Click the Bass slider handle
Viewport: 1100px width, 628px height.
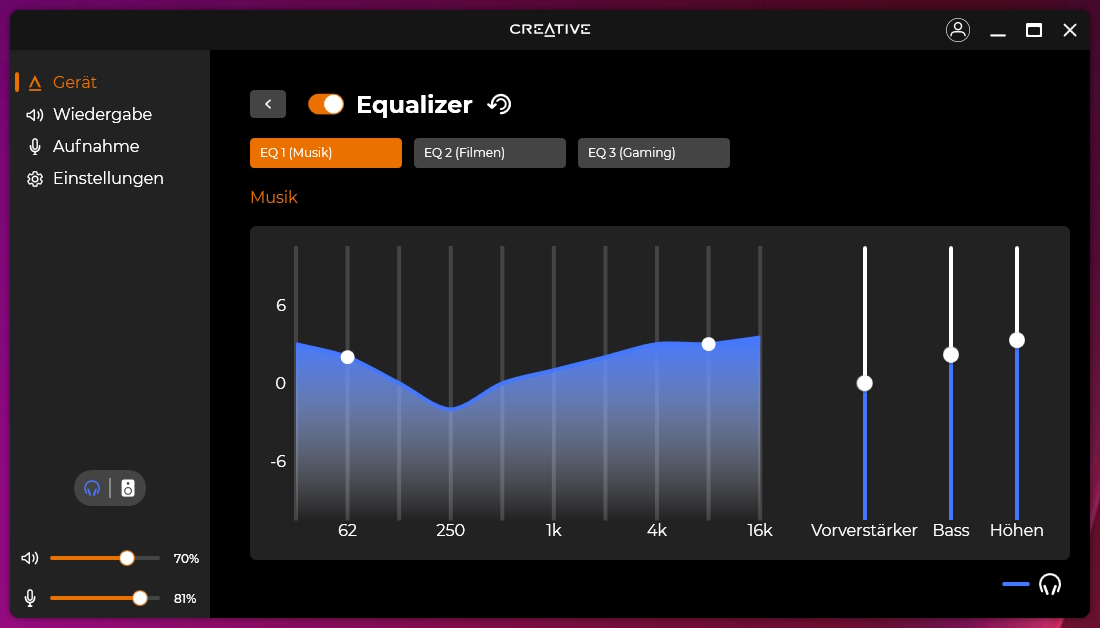click(951, 354)
